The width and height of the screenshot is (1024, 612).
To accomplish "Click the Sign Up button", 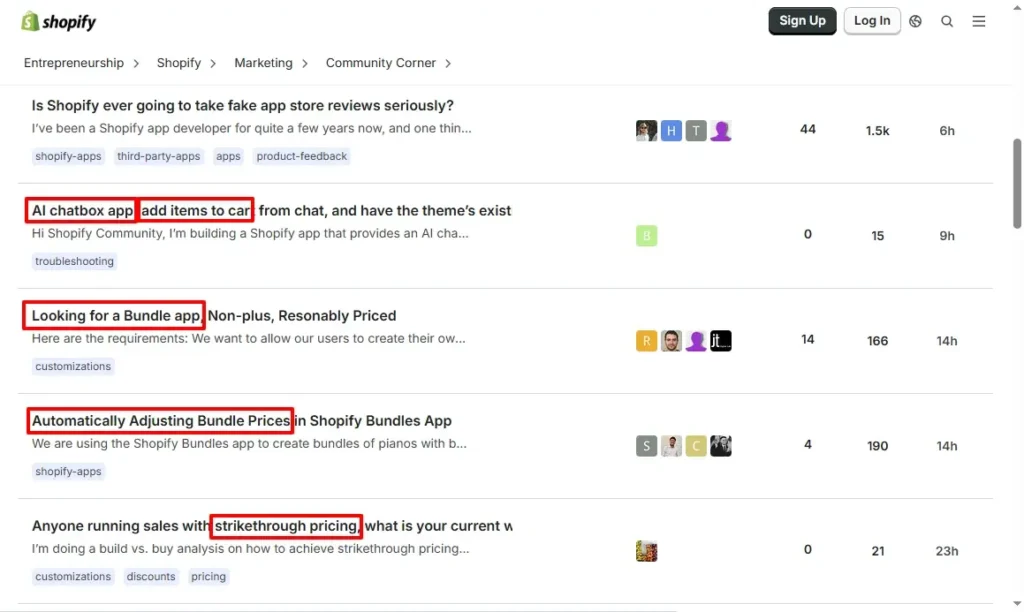I will pos(802,20).
